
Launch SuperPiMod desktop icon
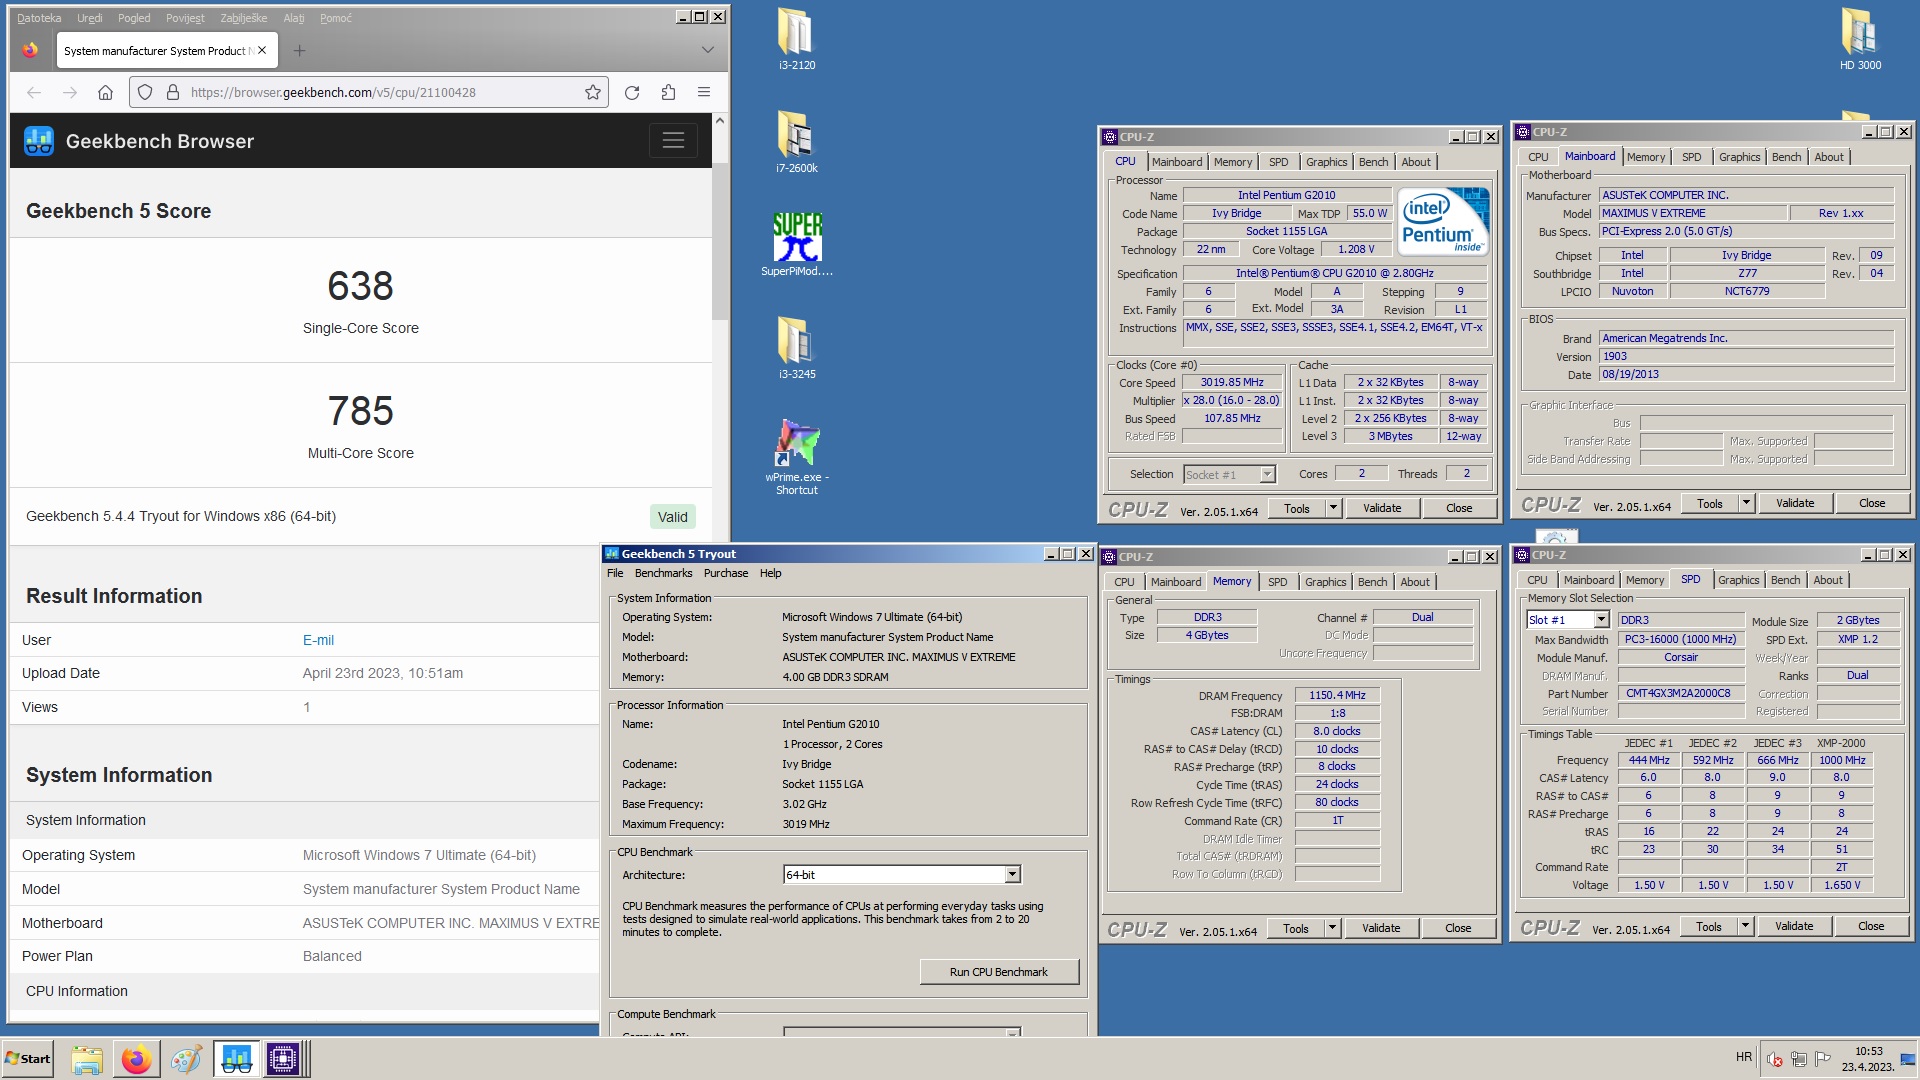coord(796,244)
